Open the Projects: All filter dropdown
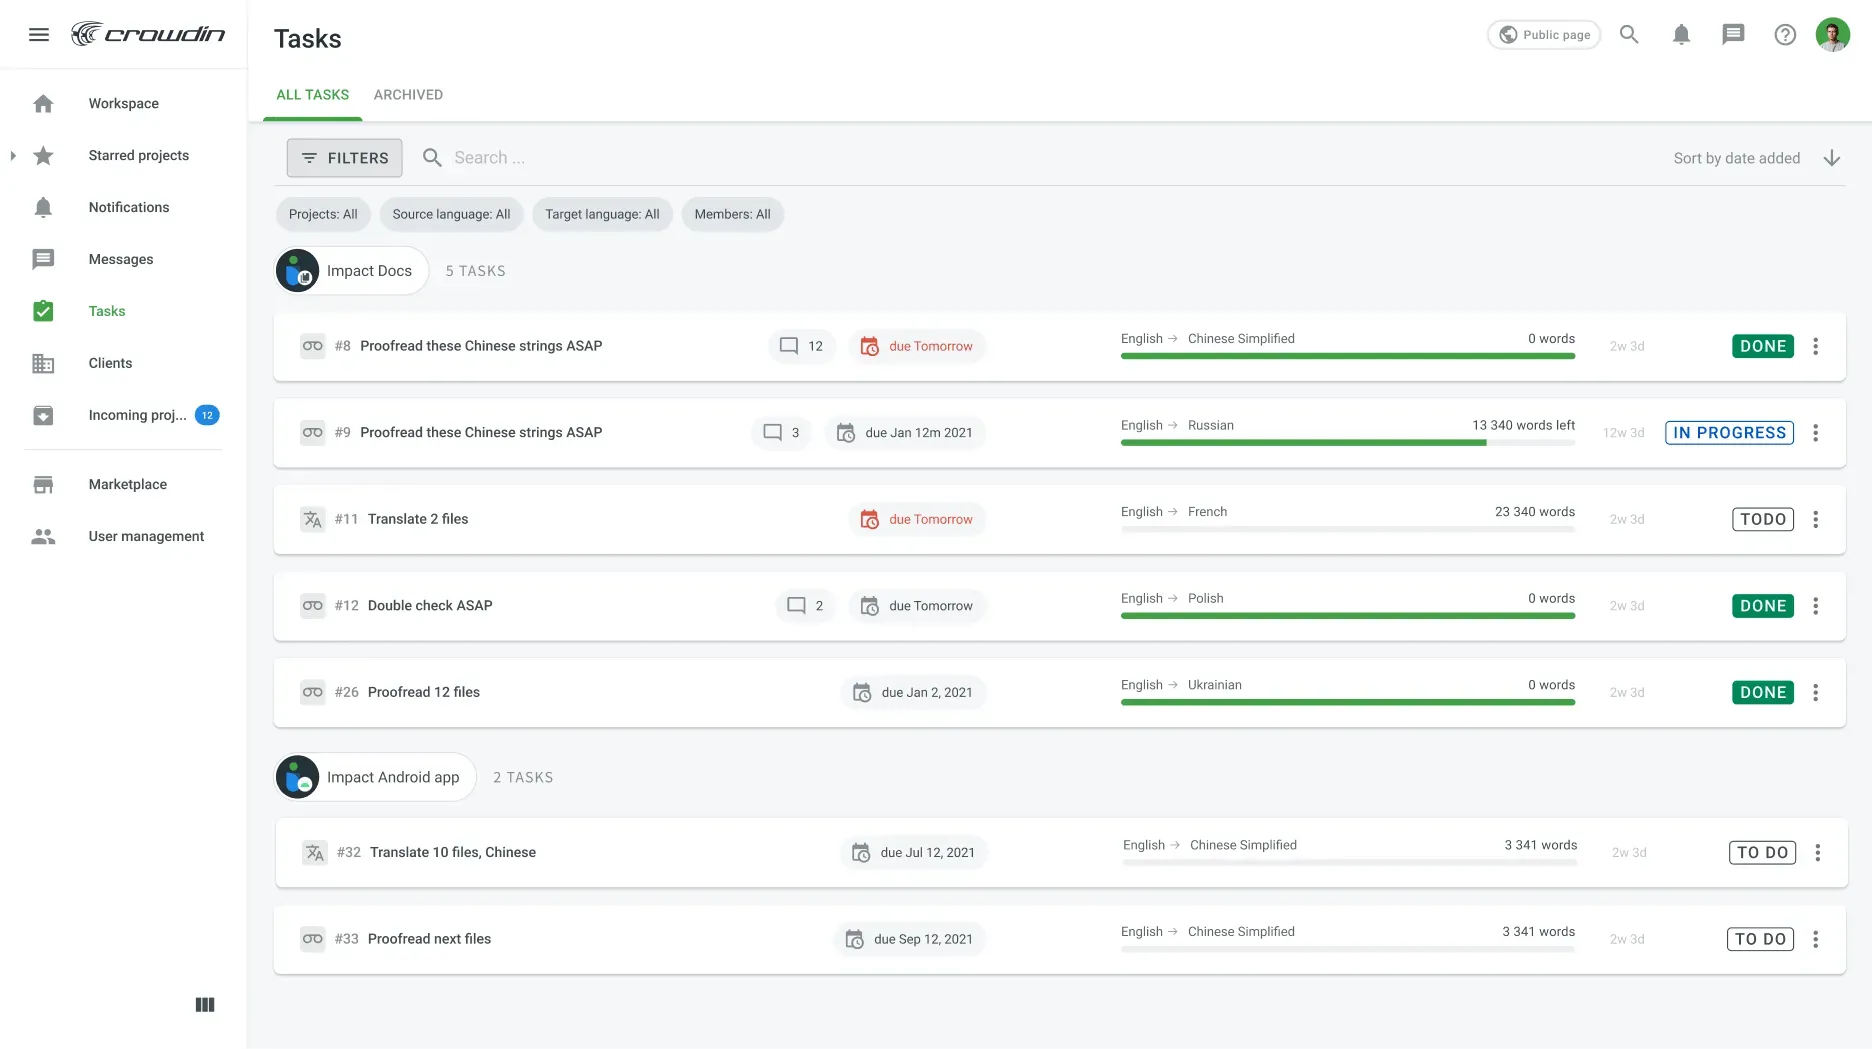 [323, 214]
